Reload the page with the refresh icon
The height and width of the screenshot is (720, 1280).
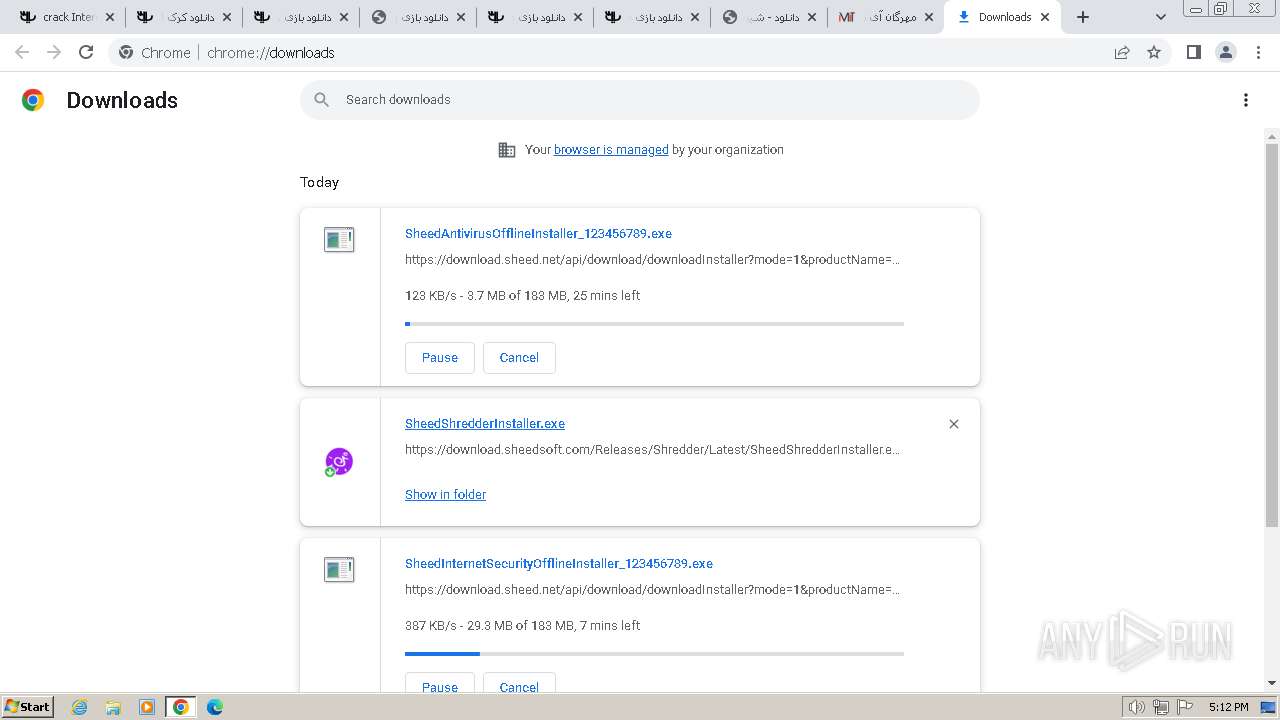pyautogui.click(x=86, y=52)
